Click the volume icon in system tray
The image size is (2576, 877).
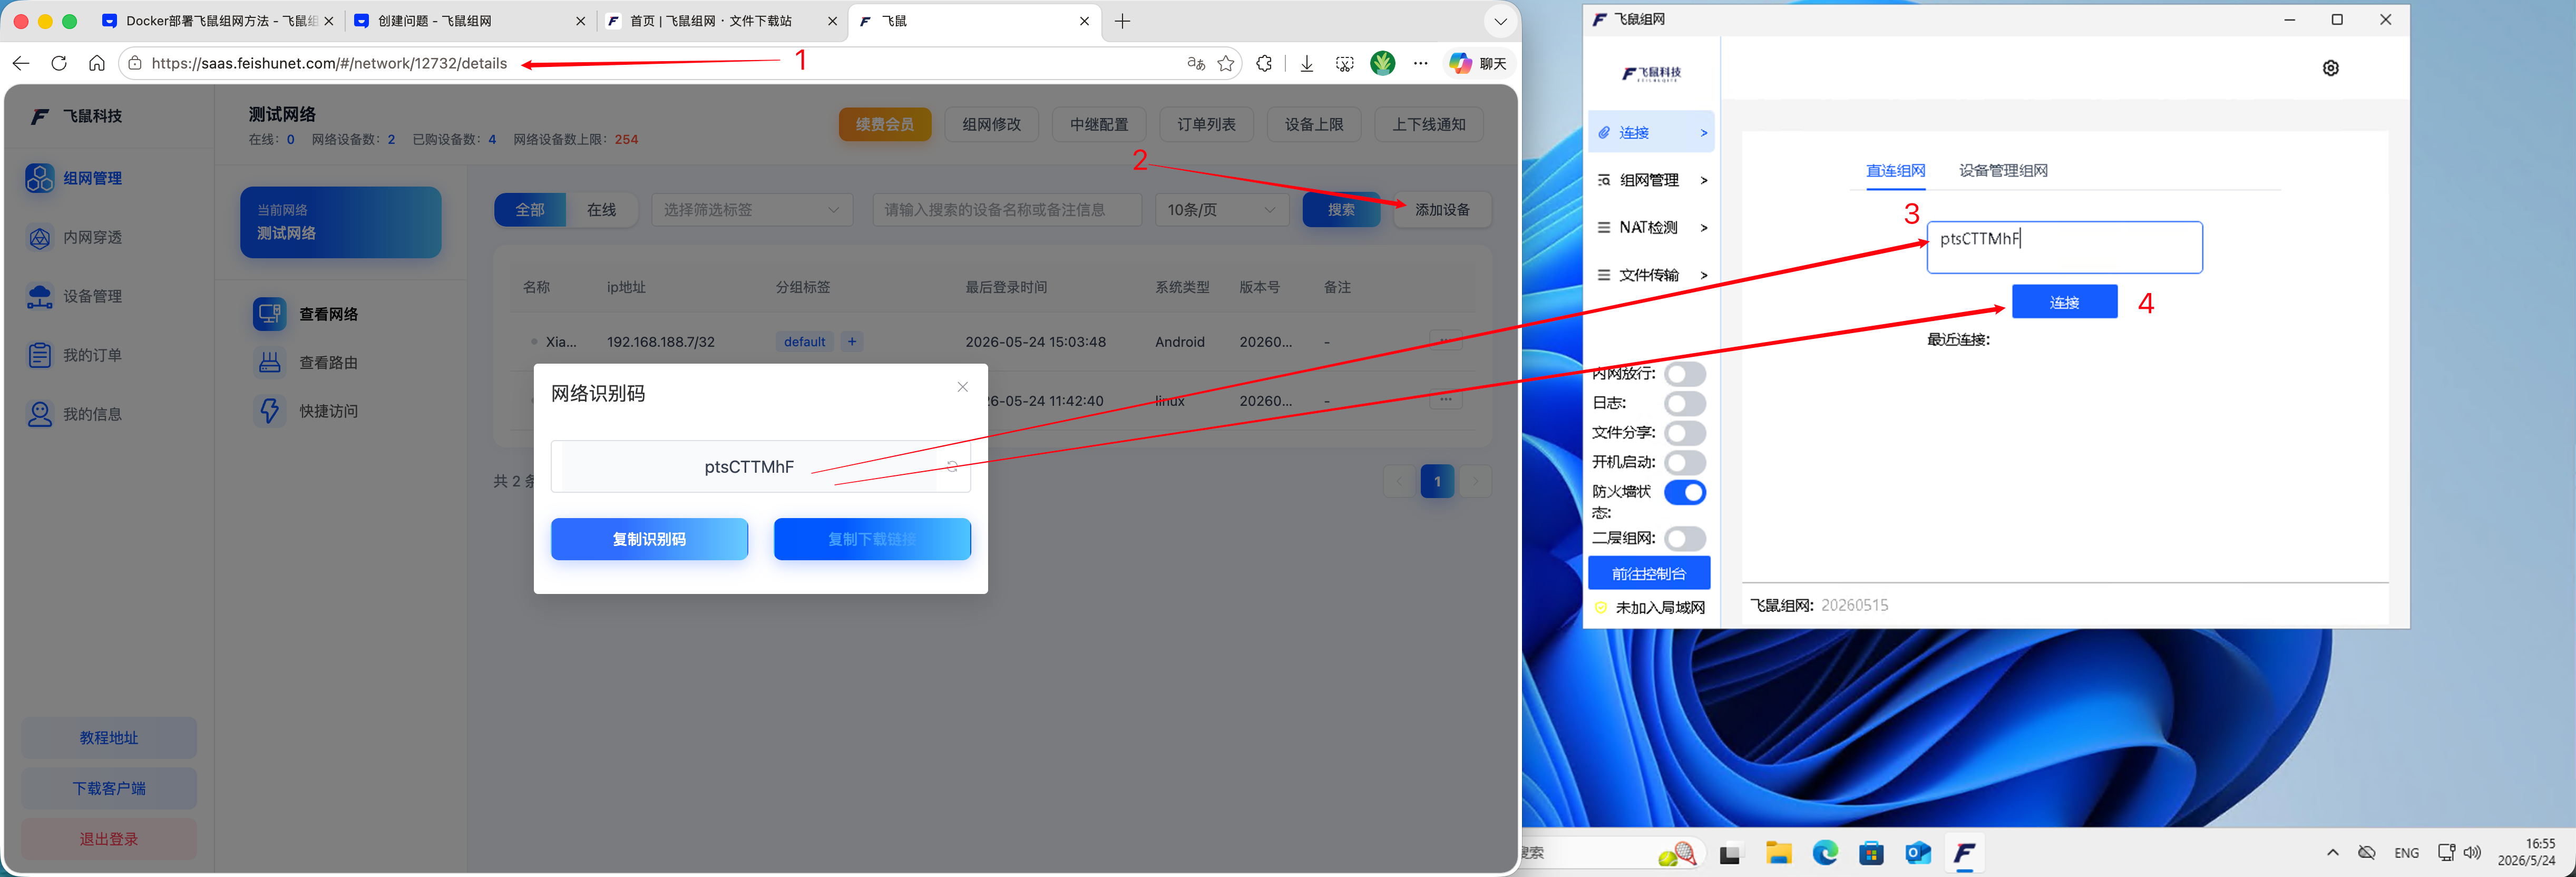coord(2472,852)
